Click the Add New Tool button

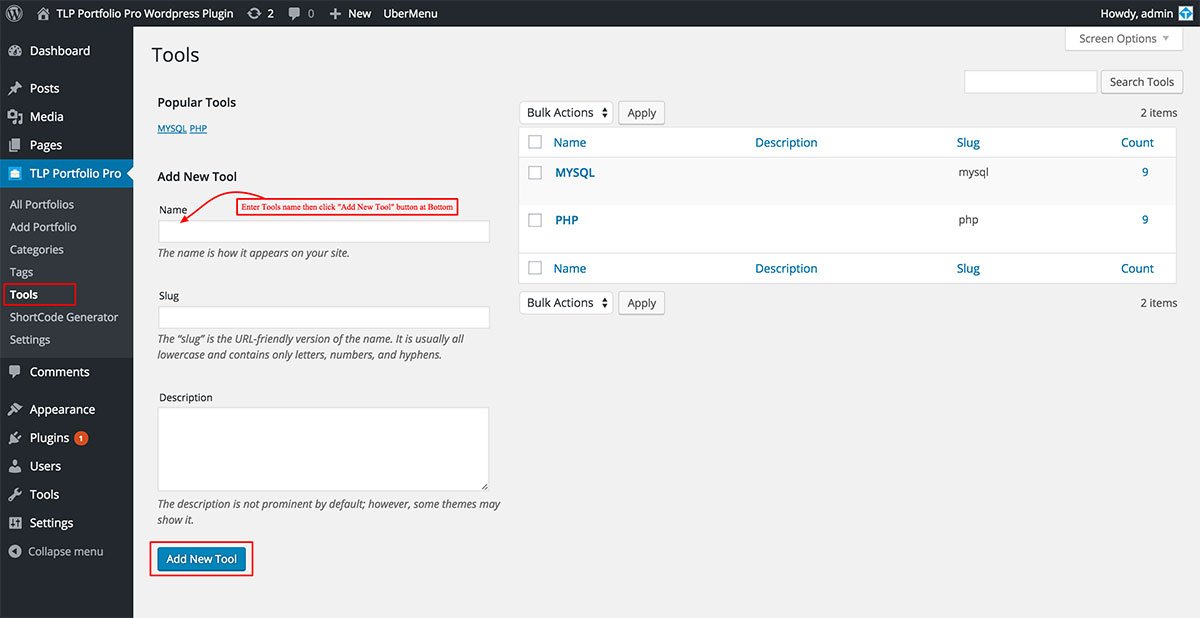click(x=202, y=559)
